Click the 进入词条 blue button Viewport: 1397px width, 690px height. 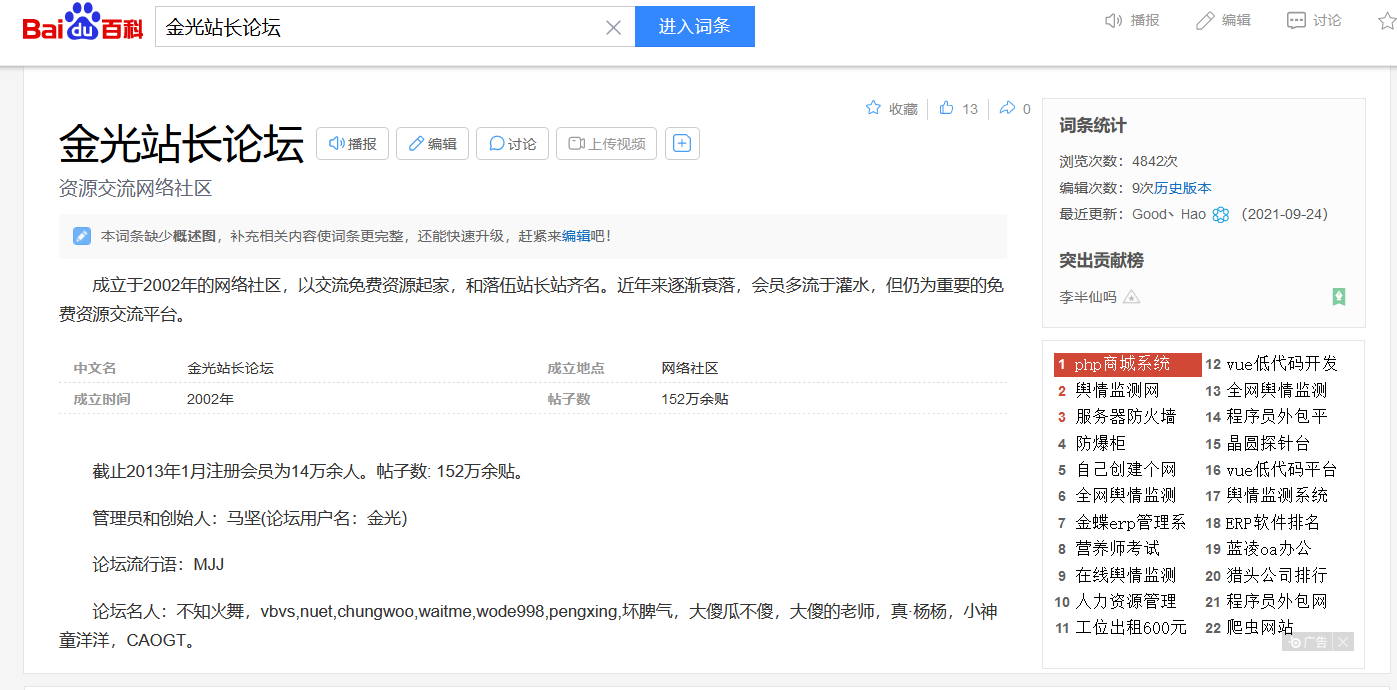coord(694,26)
